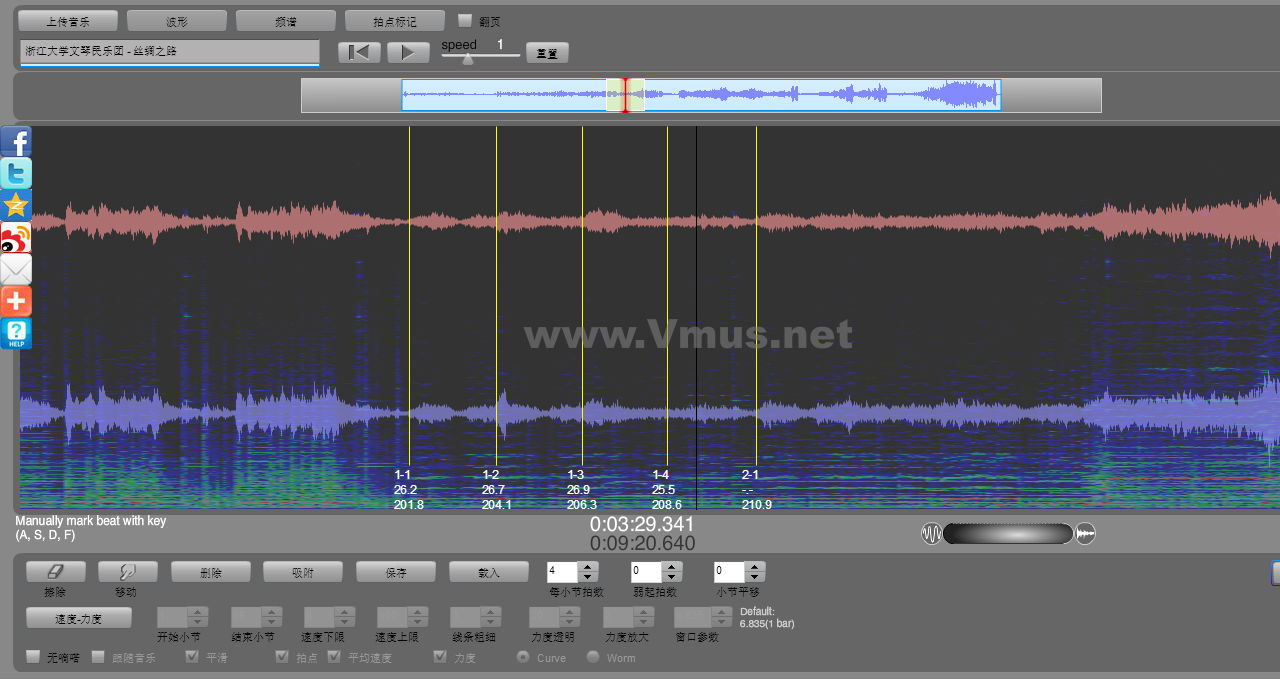Viewport: 1280px width, 679px height.
Task: Share via the Facebook sidebar icon
Action: pos(16,141)
